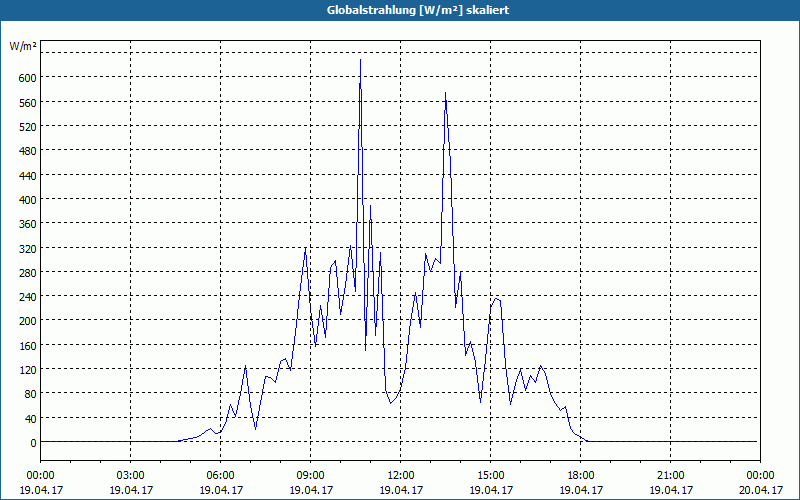The width and height of the screenshot is (800, 500).
Task: Select the 360 y-axis value
Action: (x=28, y=224)
